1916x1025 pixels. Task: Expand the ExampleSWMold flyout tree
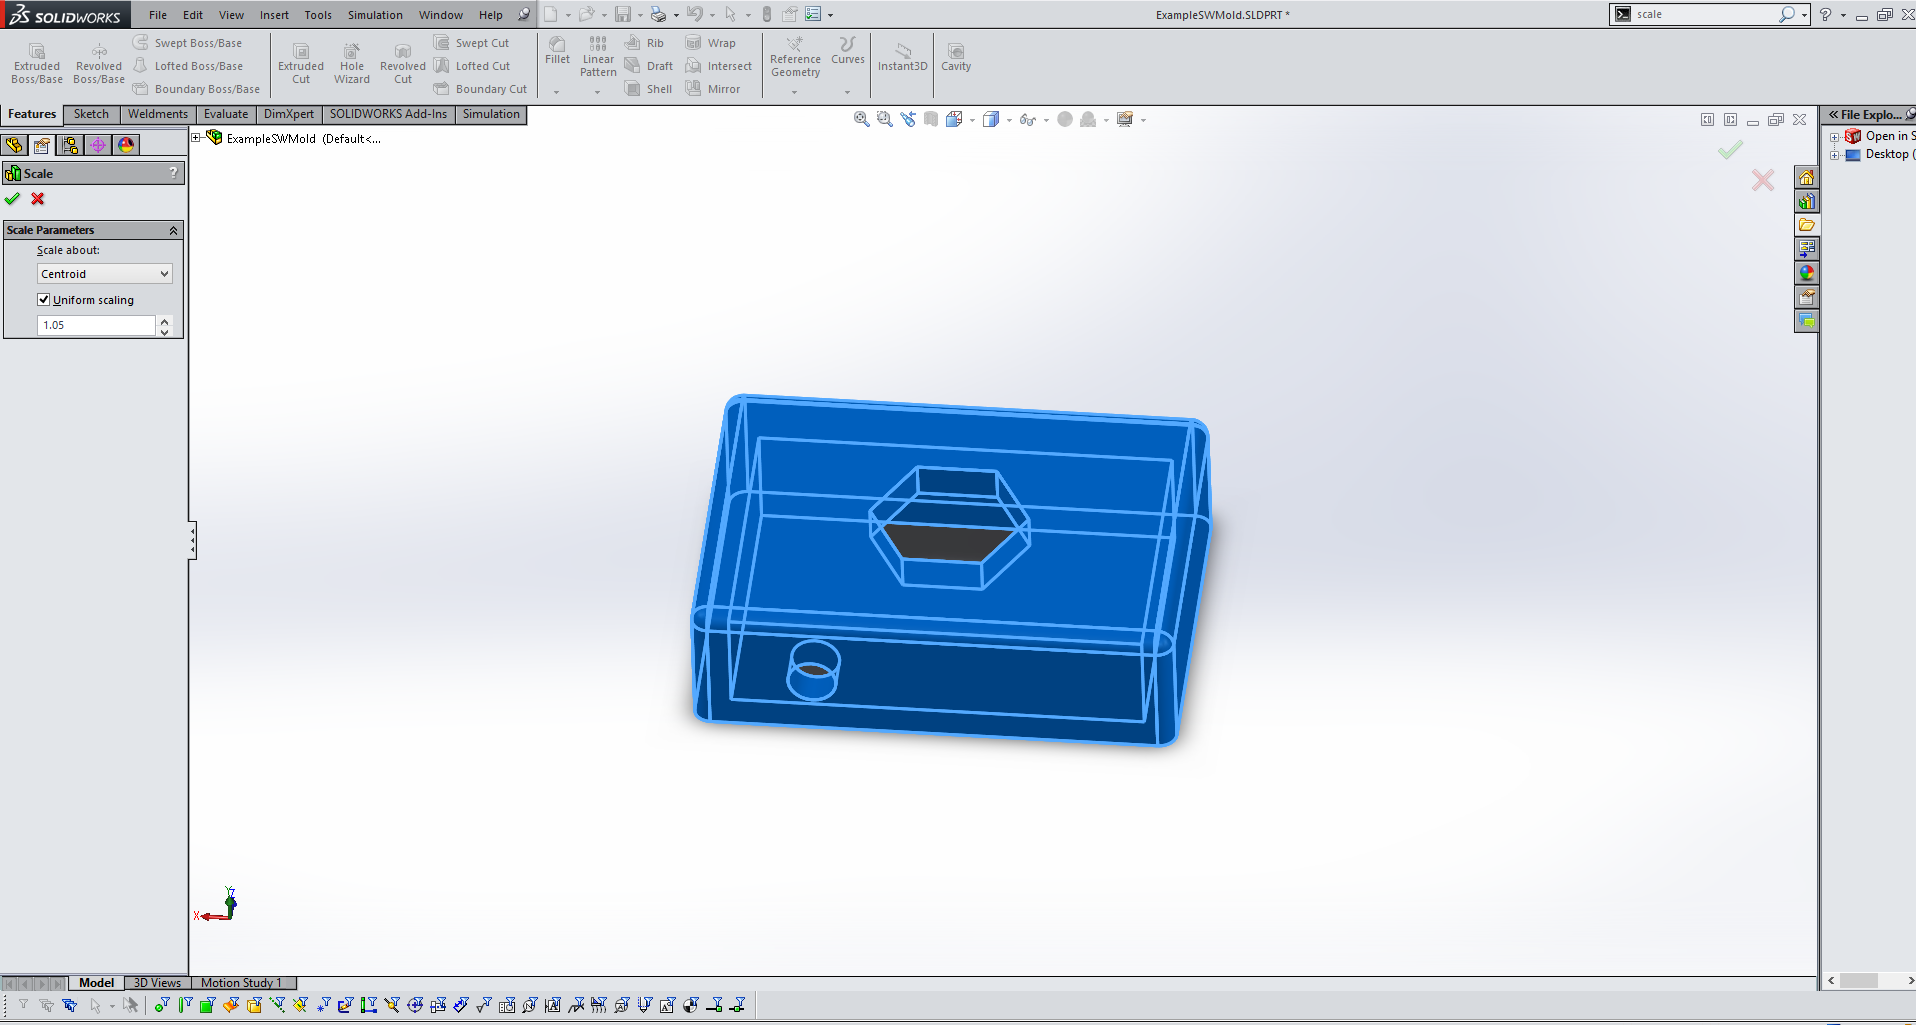tap(196, 138)
